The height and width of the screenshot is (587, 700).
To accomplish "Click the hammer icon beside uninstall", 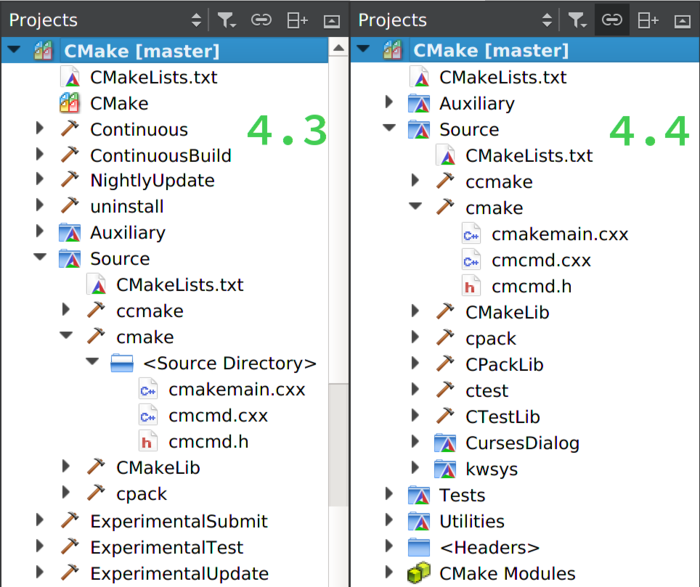I will (69, 206).
